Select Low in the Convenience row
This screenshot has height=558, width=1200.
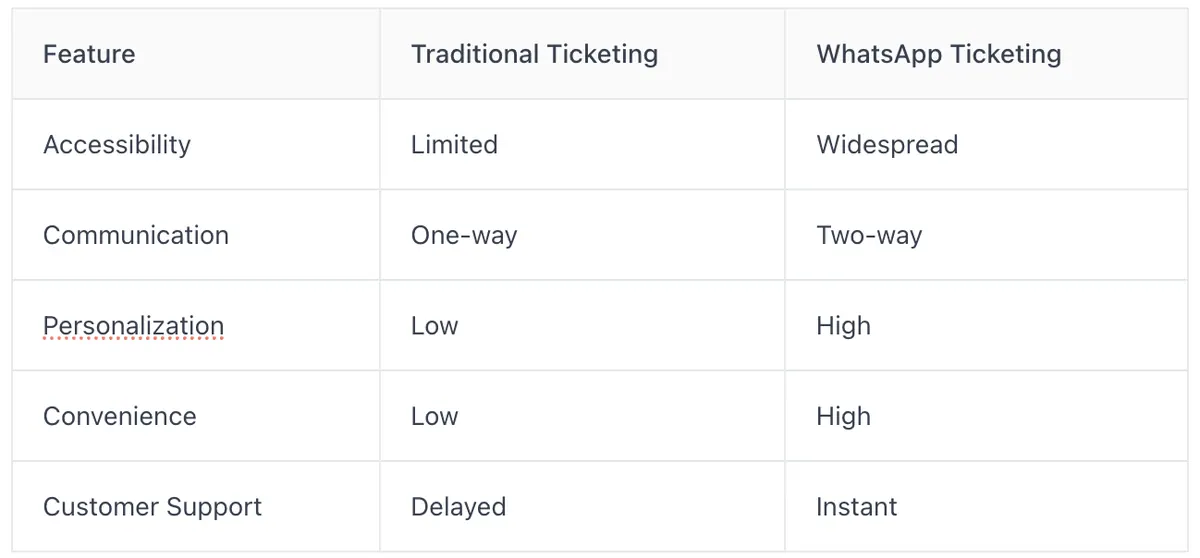434,416
